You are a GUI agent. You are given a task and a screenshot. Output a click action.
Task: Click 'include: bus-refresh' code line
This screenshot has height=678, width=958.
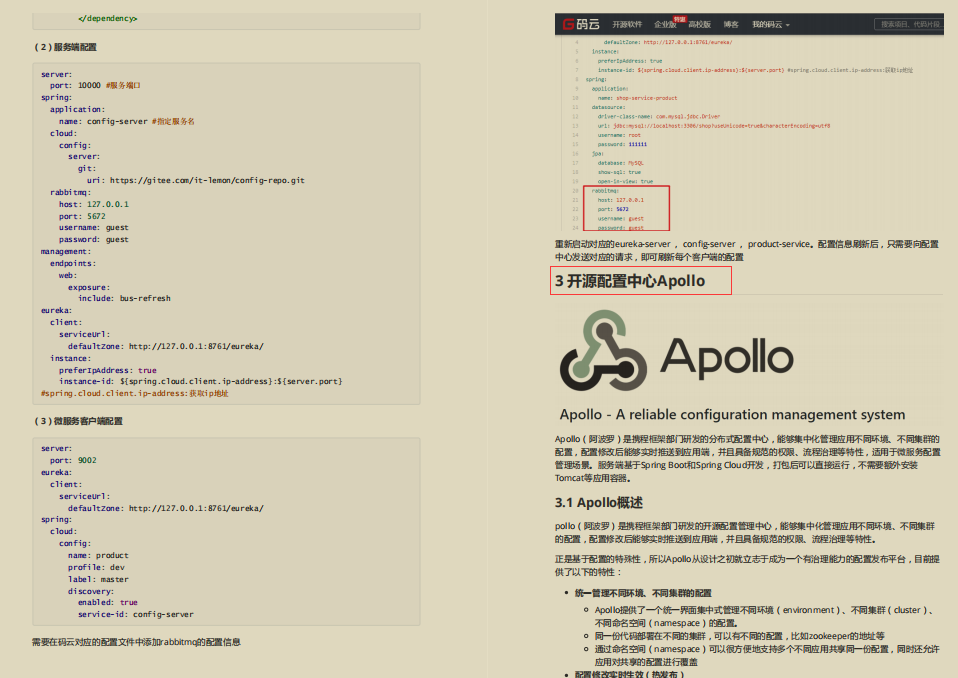click(124, 298)
